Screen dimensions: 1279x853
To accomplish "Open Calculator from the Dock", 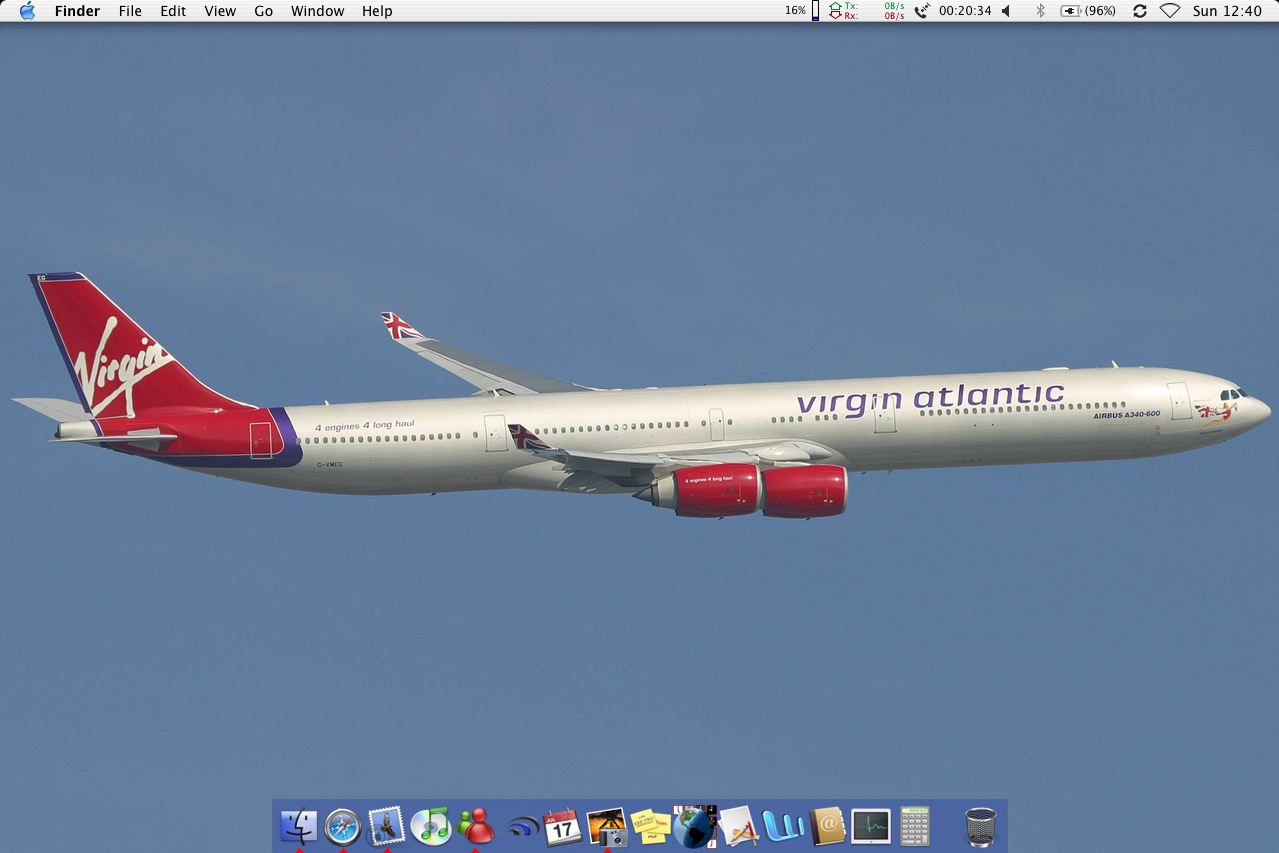I will click(915, 826).
